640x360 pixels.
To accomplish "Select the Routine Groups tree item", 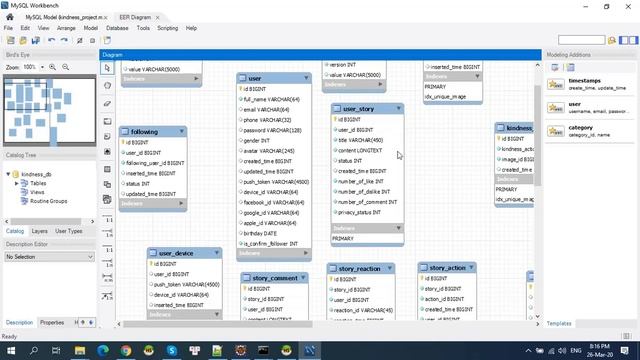I will tap(48, 201).
